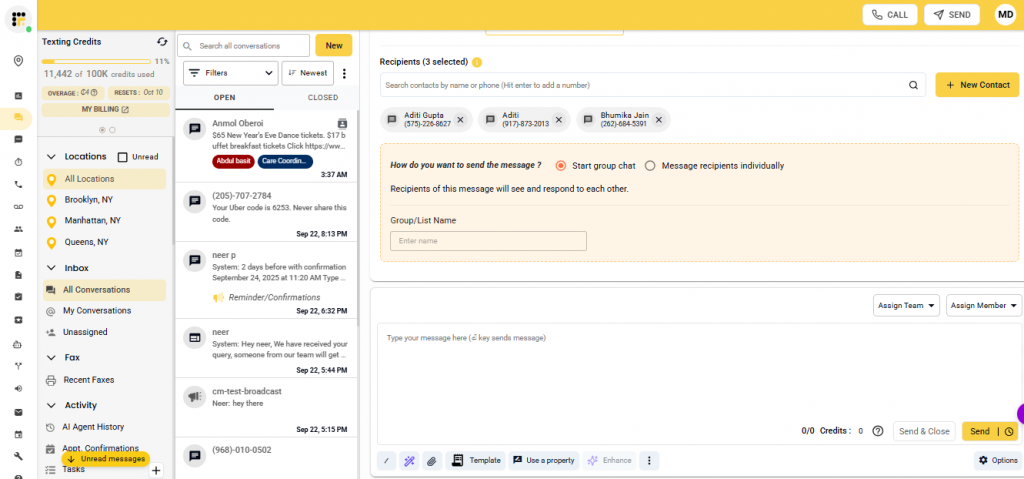The image size is (1024, 479).
Task: Open the Template picker button
Action: pos(475,461)
